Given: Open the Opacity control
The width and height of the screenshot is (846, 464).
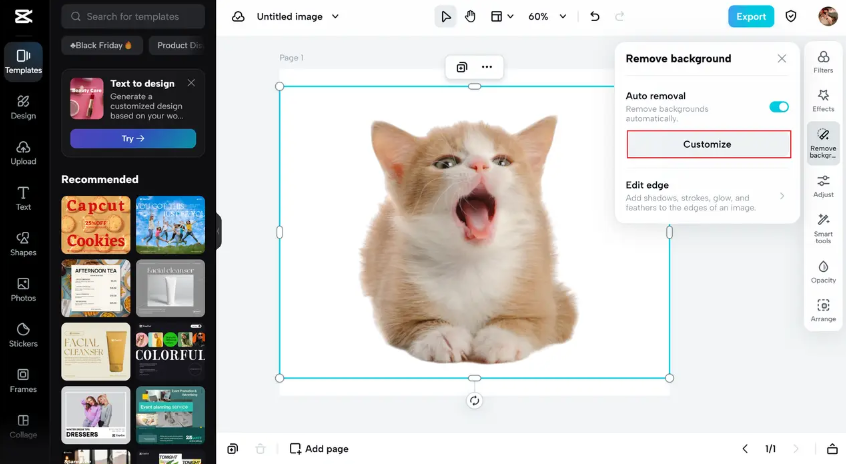Looking at the screenshot, I should (x=823, y=272).
